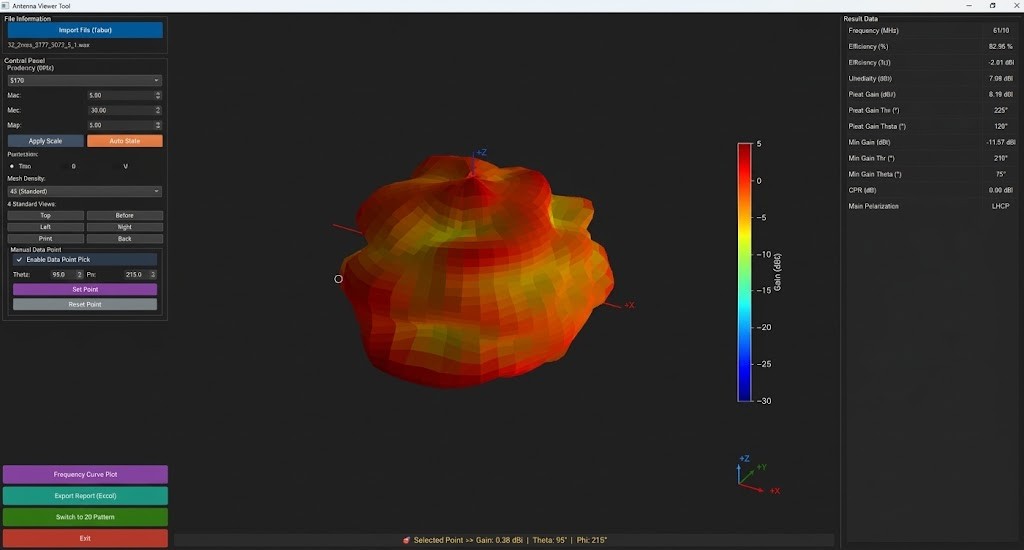Select the '0' polarization radio option
This screenshot has width=1024, height=550.
73,166
